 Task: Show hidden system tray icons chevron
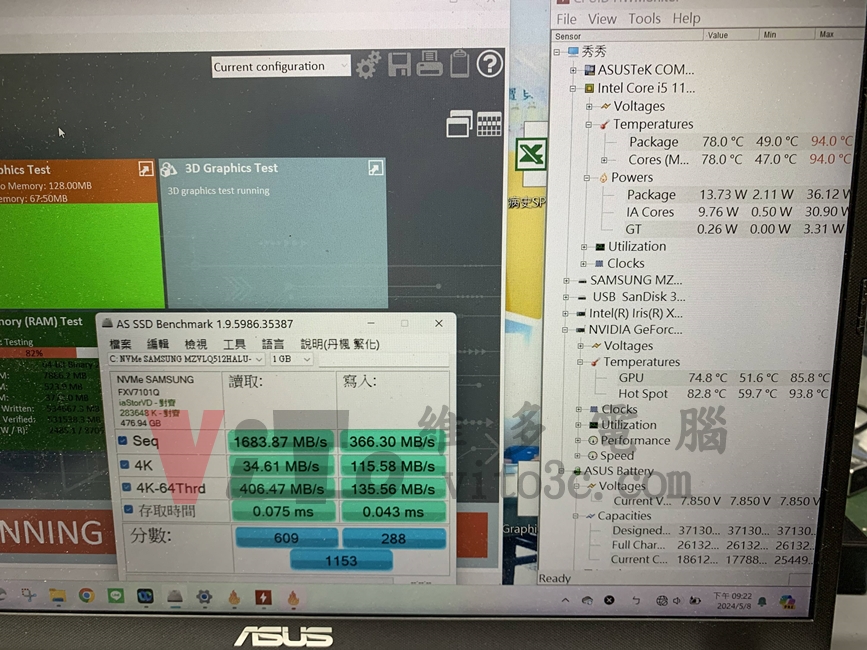click(565, 600)
